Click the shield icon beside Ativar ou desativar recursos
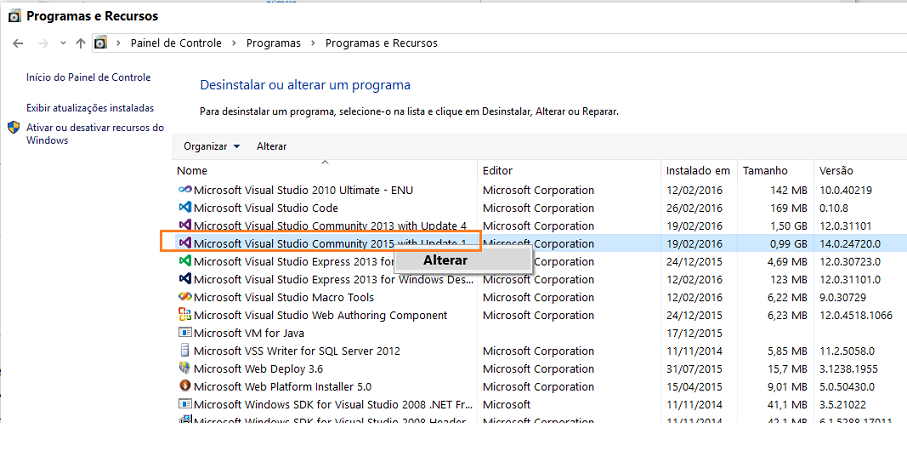This screenshot has height=468, width=907. [14, 128]
